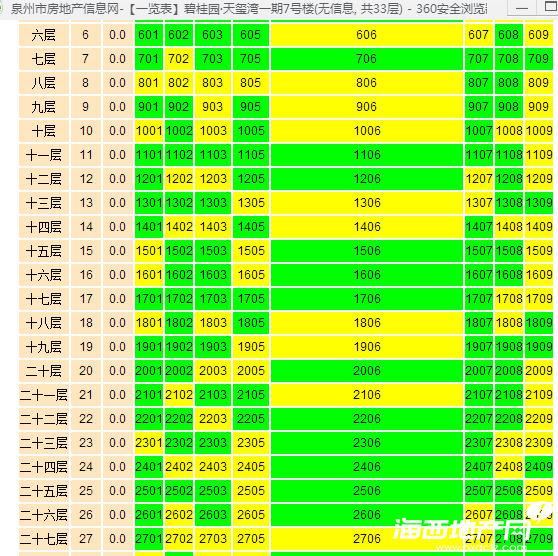This screenshot has width=558, height=556.
Task: Choose unit 1809 green cell
Action: pyautogui.click(x=538, y=323)
